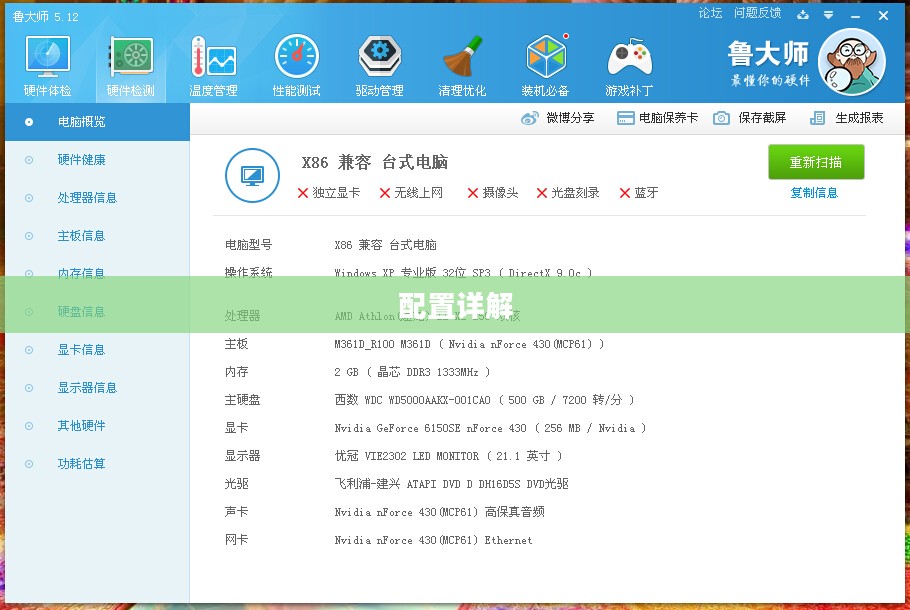Click the red X beside 独立显卡
This screenshot has width=910, height=610.
[x=302, y=193]
